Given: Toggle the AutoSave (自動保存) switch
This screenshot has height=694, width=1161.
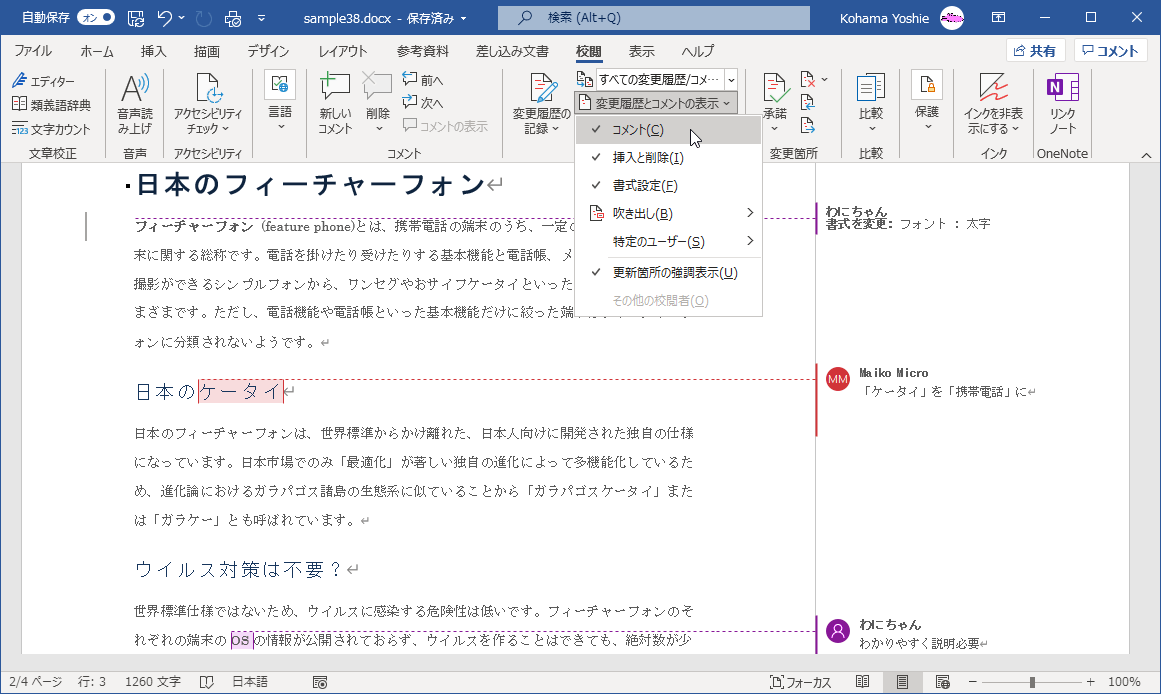Looking at the screenshot, I should click(x=98, y=17).
